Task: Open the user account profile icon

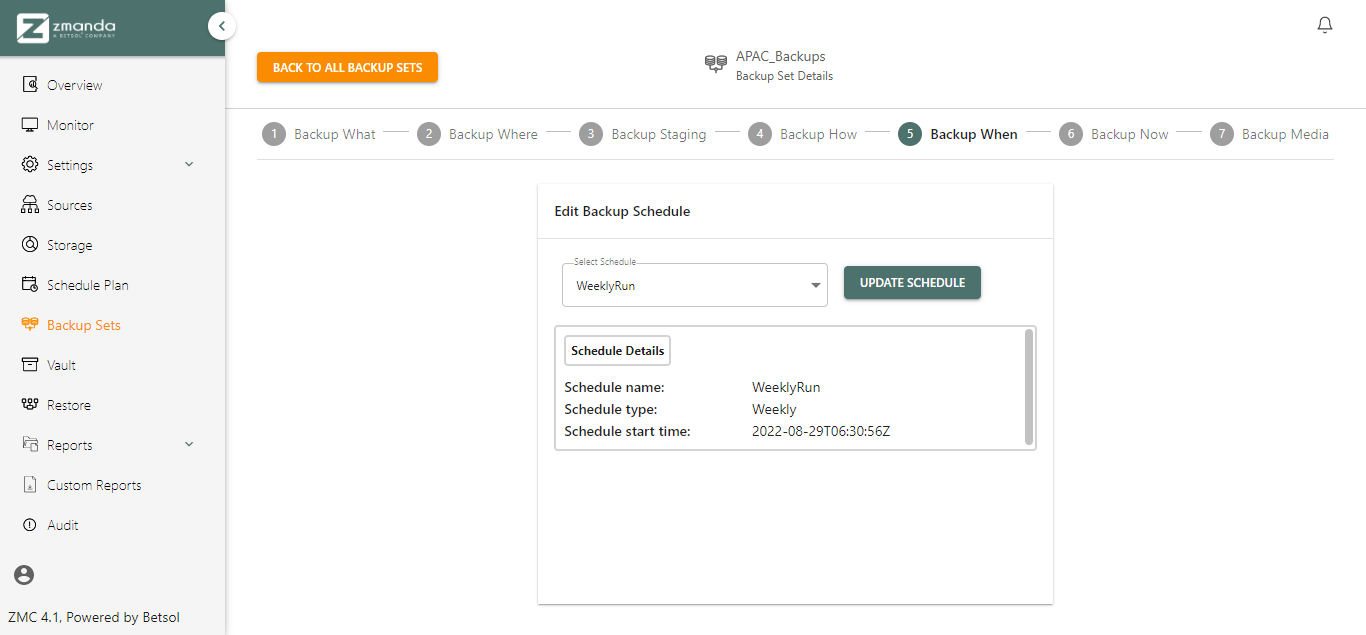Action: point(24,575)
